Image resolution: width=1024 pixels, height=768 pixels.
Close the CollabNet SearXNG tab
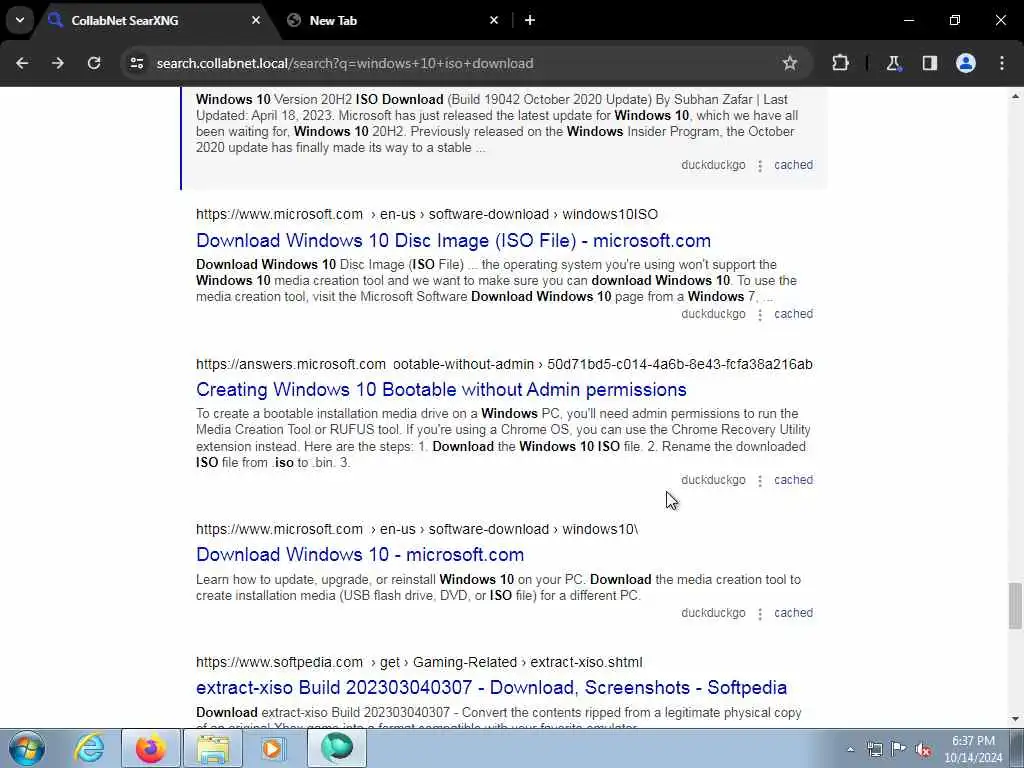[256, 20]
